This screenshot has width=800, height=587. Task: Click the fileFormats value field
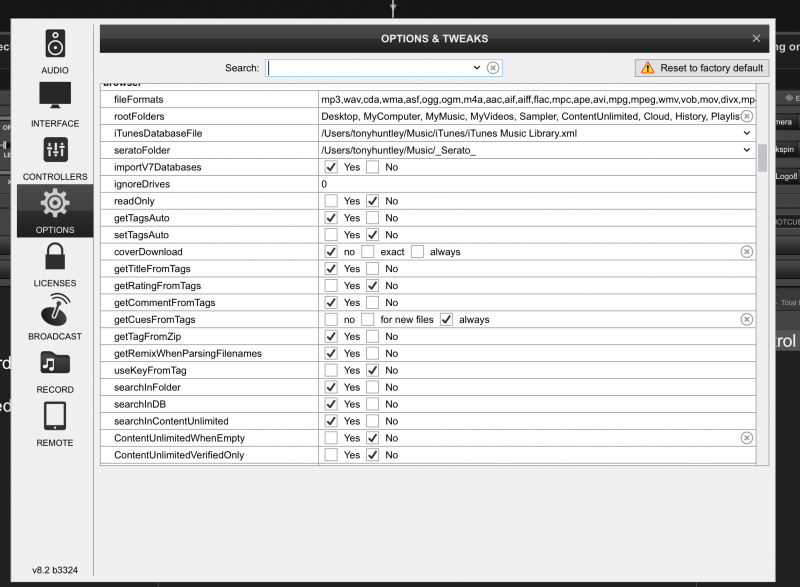click(537, 99)
